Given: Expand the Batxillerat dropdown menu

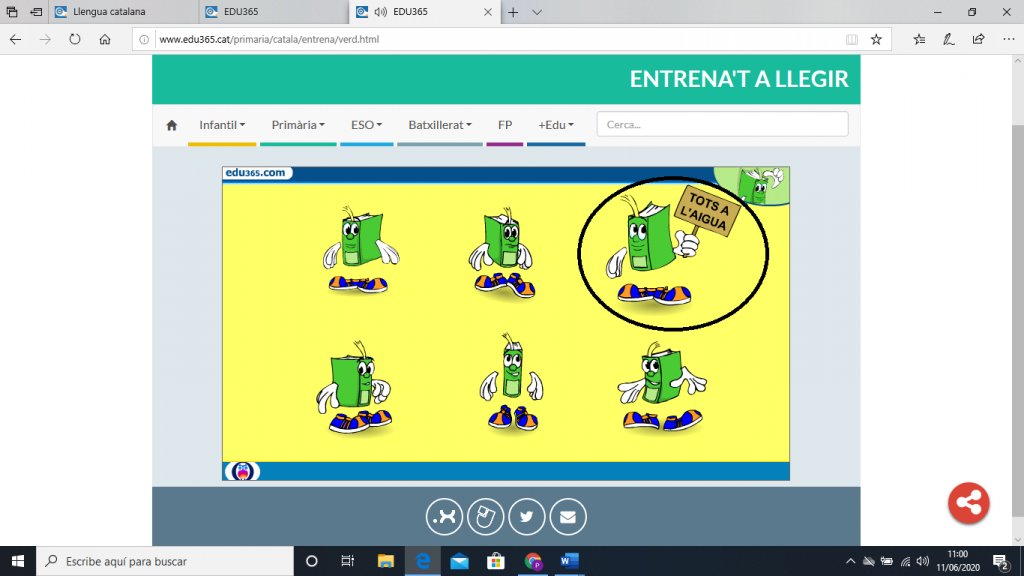Looking at the screenshot, I should [x=440, y=125].
